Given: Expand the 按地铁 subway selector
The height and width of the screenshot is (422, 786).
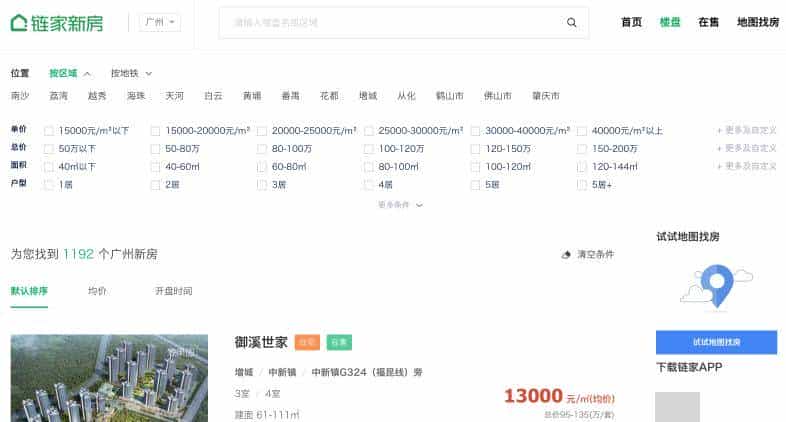Looking at the screenshot, I should pyautogui.click(x=131, y=73).
